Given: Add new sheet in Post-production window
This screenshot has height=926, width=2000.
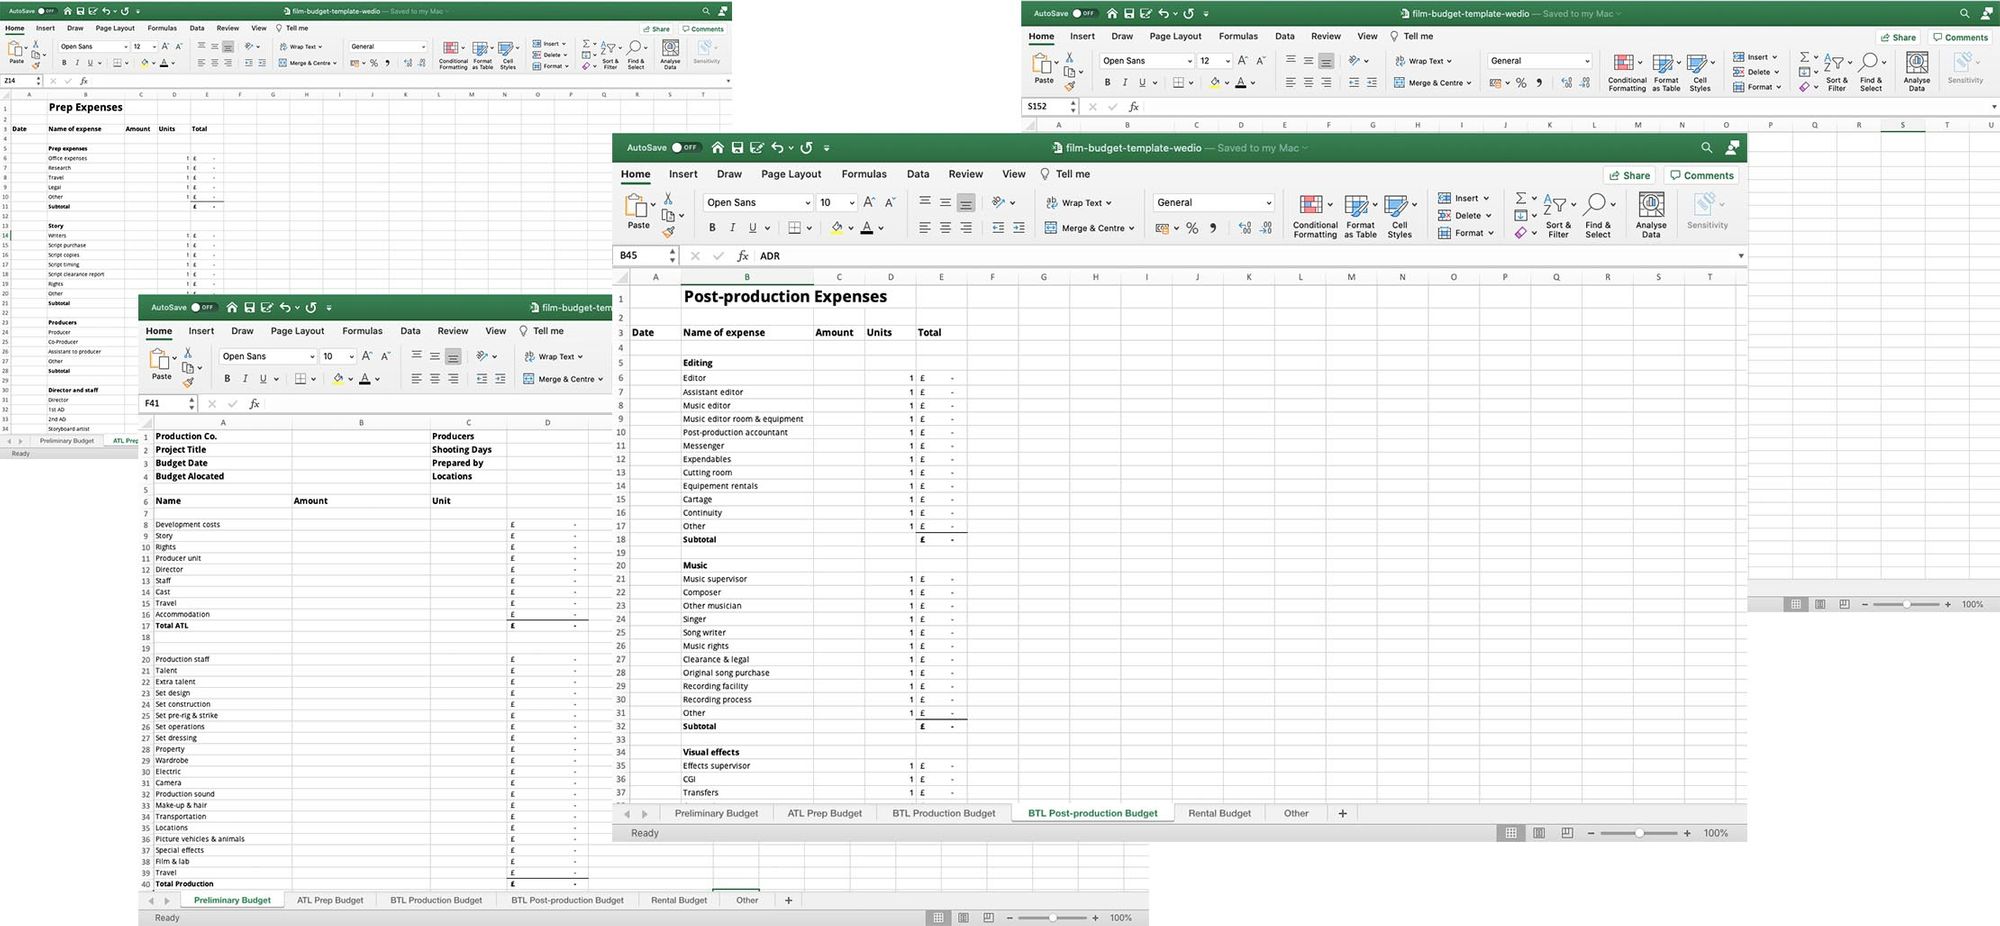Looking at the screenshot, I should [x=1342, y=813].
